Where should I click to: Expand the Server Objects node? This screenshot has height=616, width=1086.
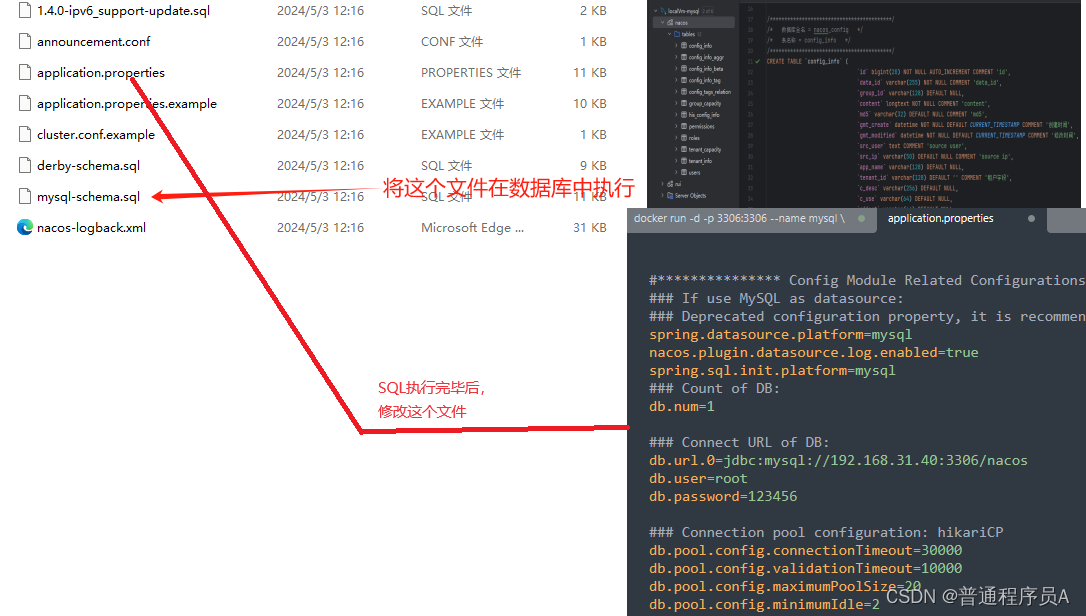(x=662, y=195)
